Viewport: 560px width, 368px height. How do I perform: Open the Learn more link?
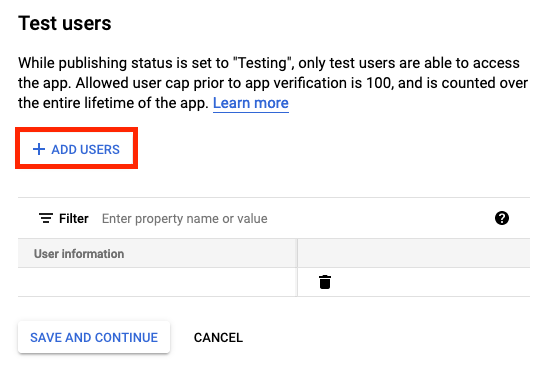point(251,103)
